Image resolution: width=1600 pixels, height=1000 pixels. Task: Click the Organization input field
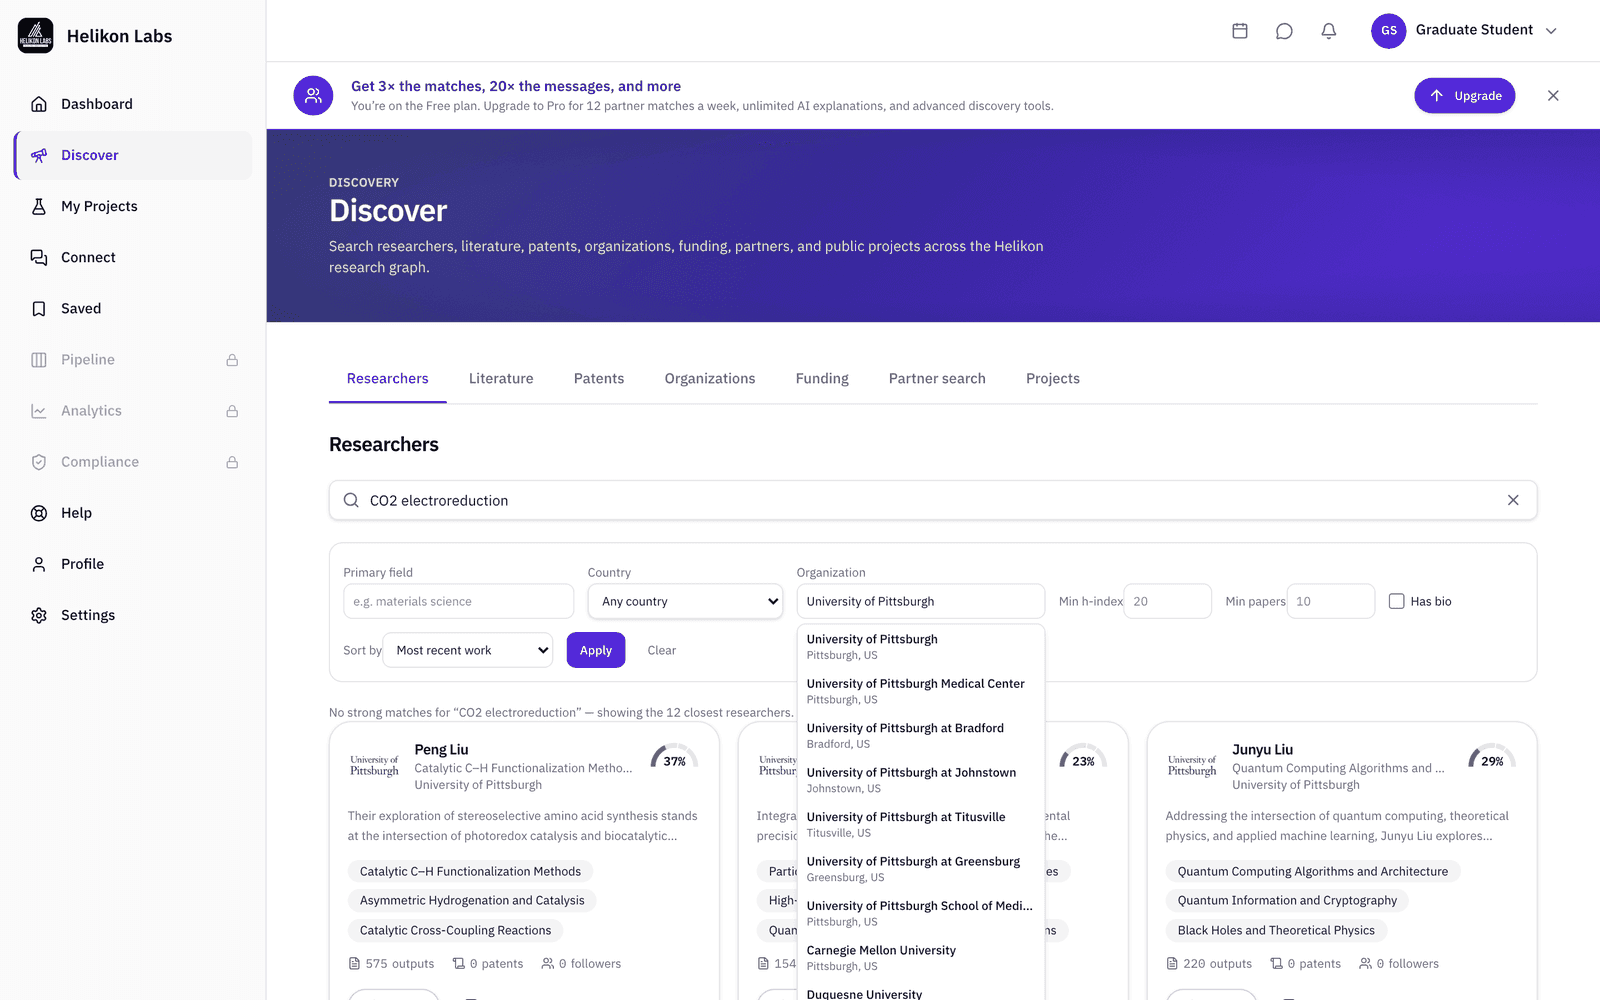pos(921,601)
